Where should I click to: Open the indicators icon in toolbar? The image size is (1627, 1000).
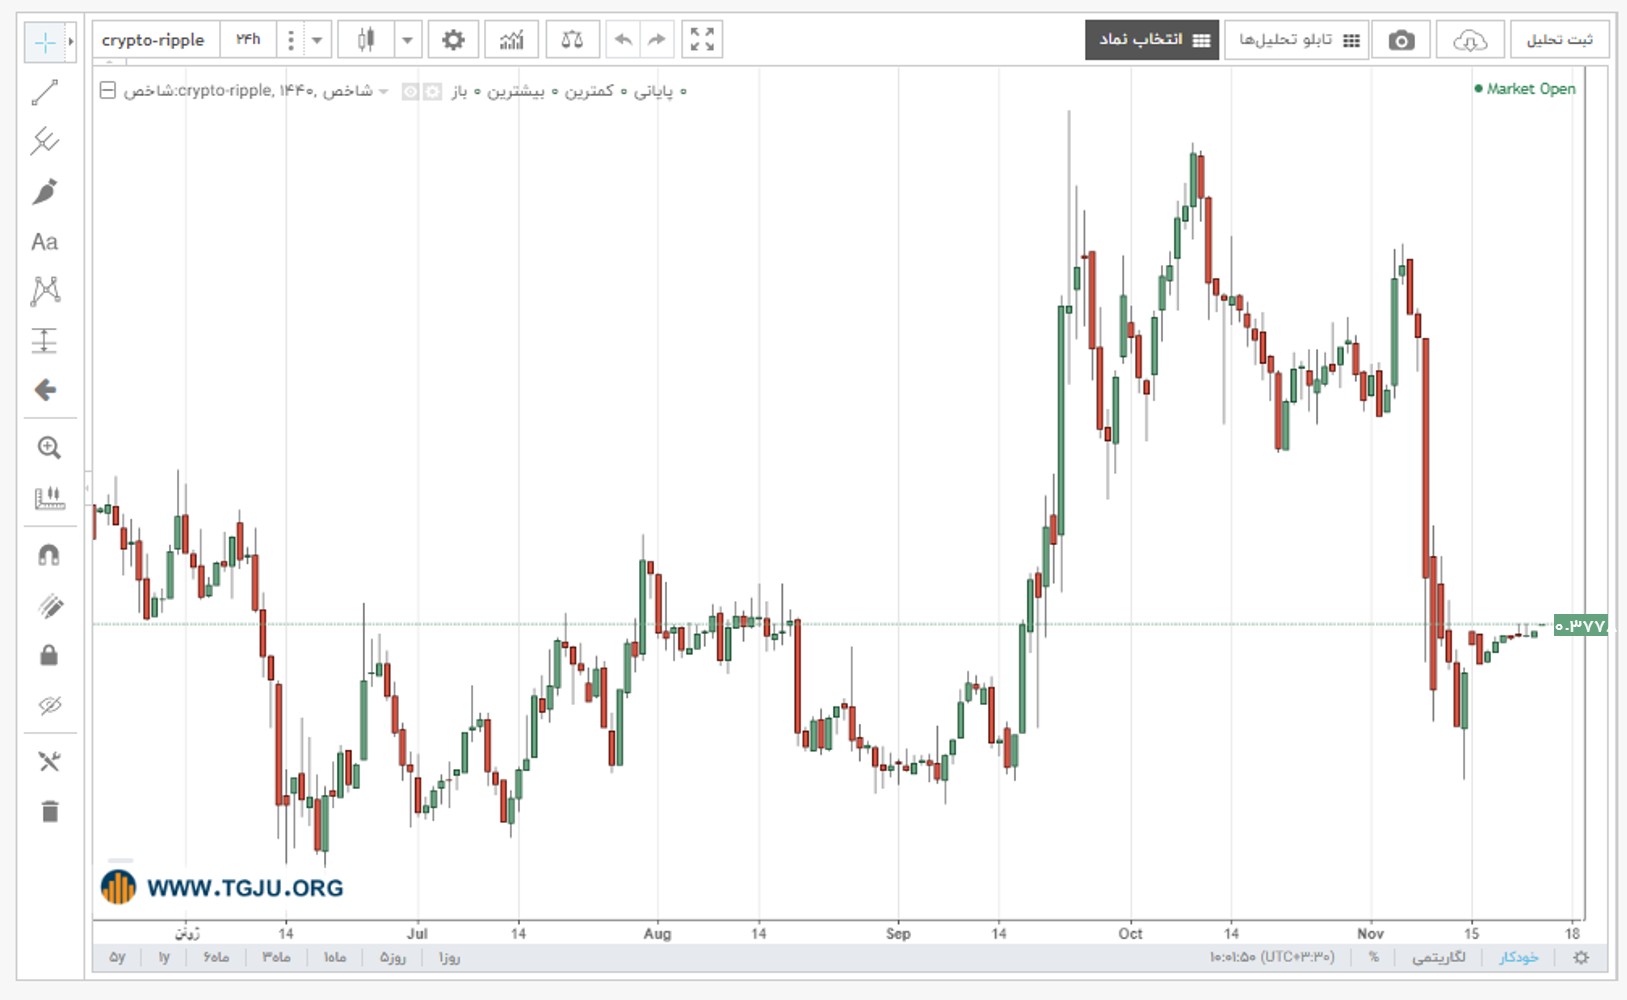click(x=512, y=40)
